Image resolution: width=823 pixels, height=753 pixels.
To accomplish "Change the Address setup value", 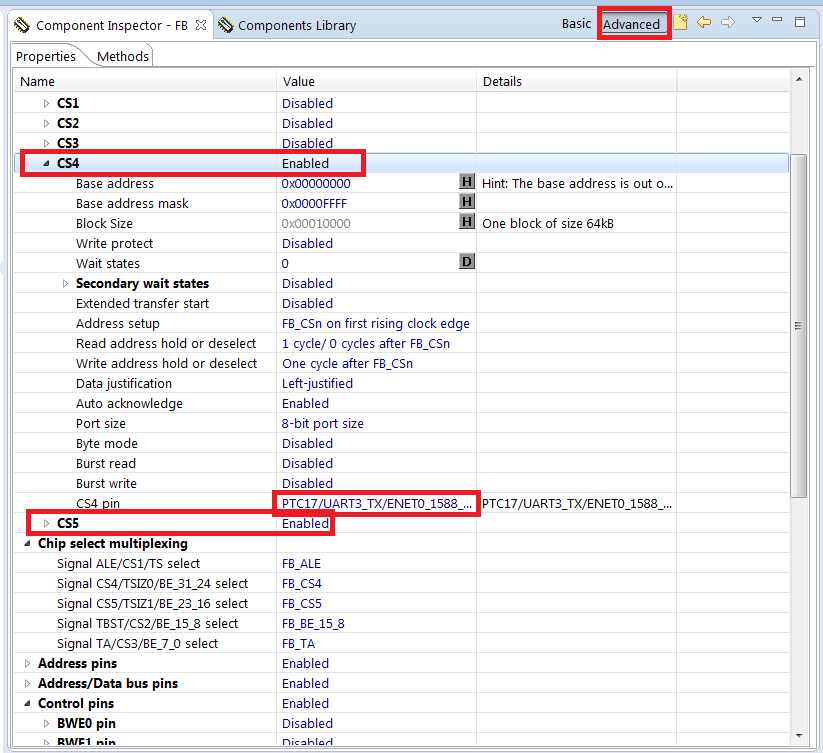I will tap(375, 324).
